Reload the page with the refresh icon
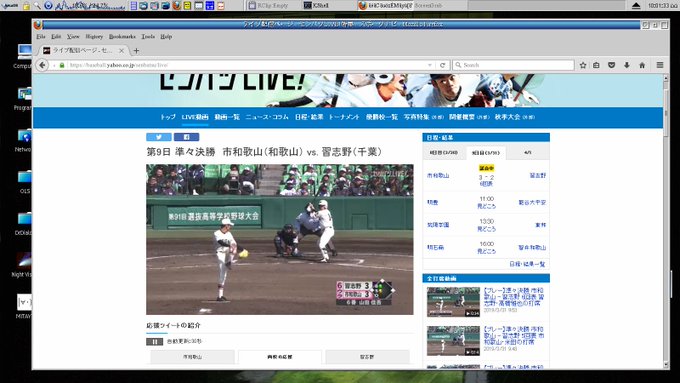680x383 pixels. (x=442, y=65)
